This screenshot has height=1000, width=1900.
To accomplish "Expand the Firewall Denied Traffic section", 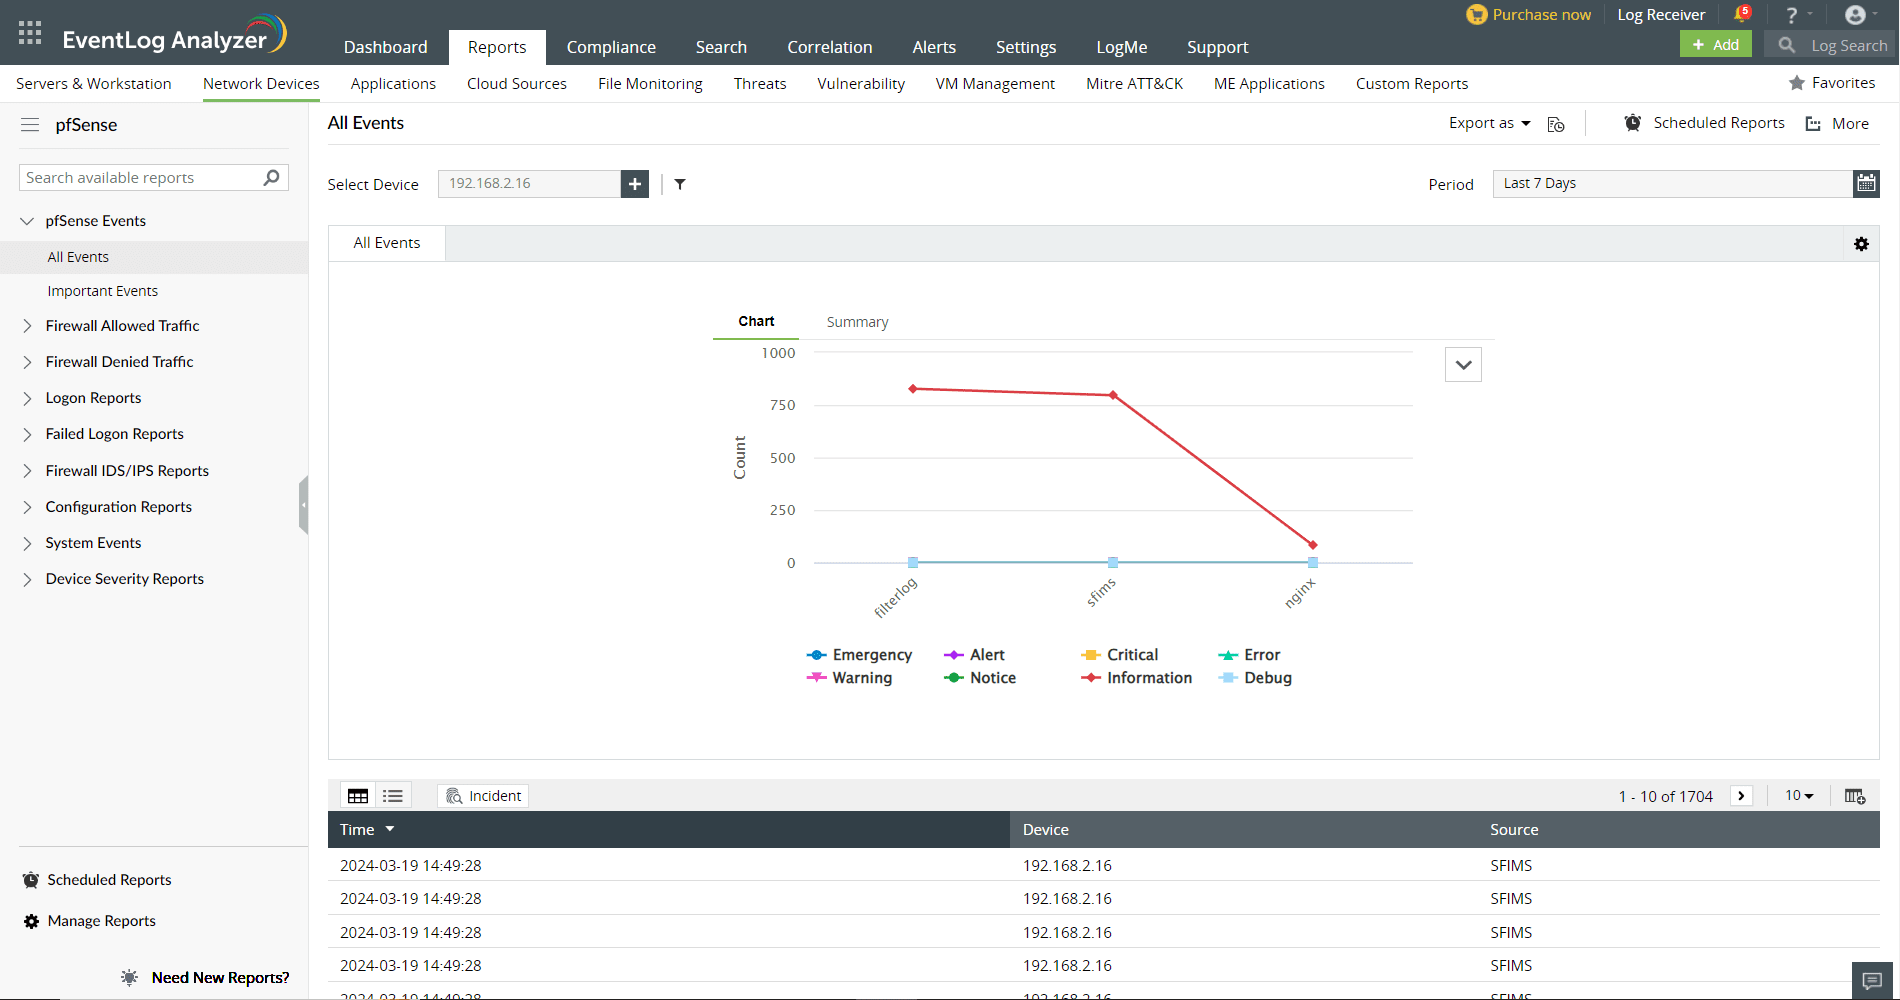I will [x=120, y=361].
